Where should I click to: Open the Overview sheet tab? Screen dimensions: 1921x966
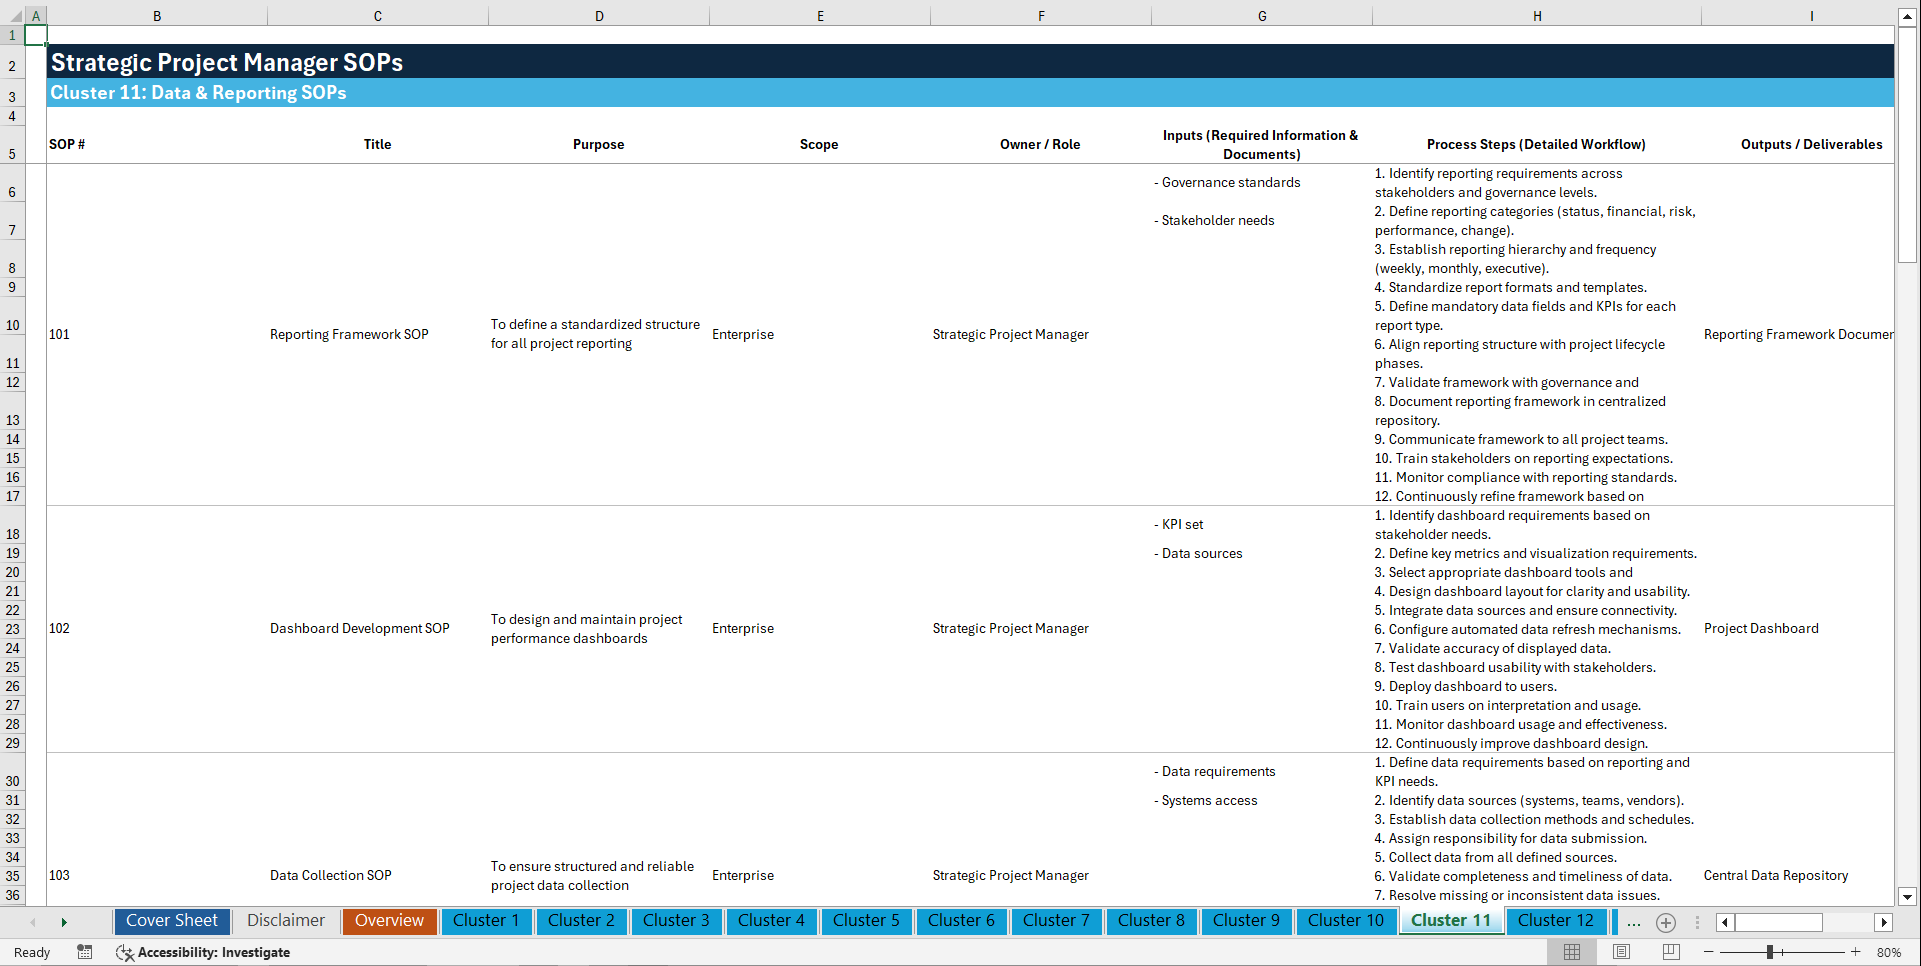coord(389,921)
